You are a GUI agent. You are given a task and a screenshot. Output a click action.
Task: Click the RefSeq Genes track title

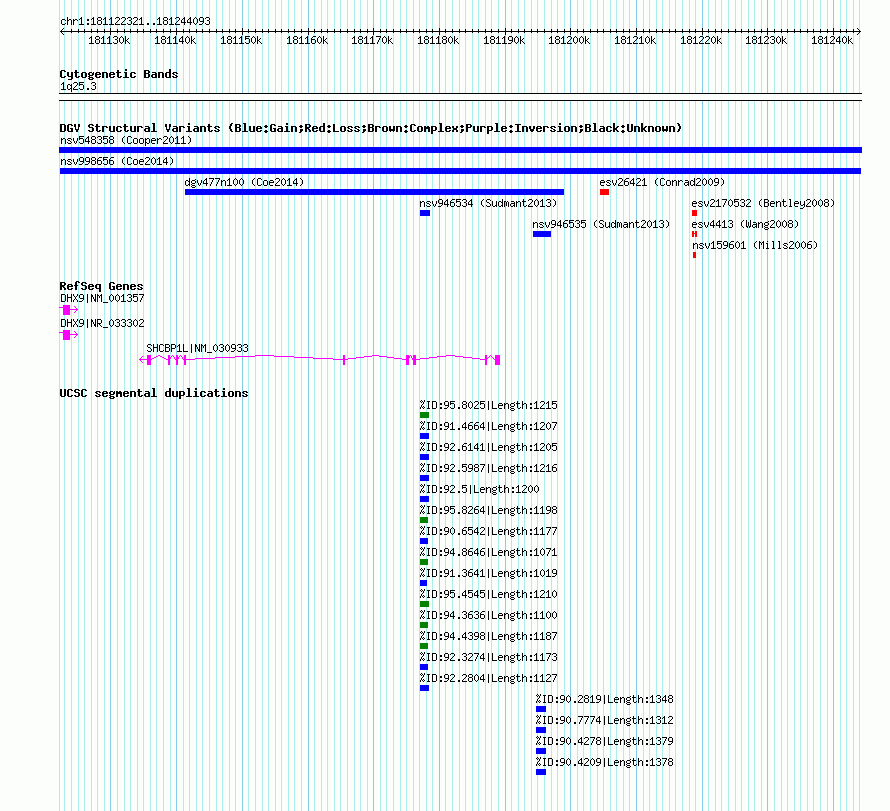click(x=102, y=286)
